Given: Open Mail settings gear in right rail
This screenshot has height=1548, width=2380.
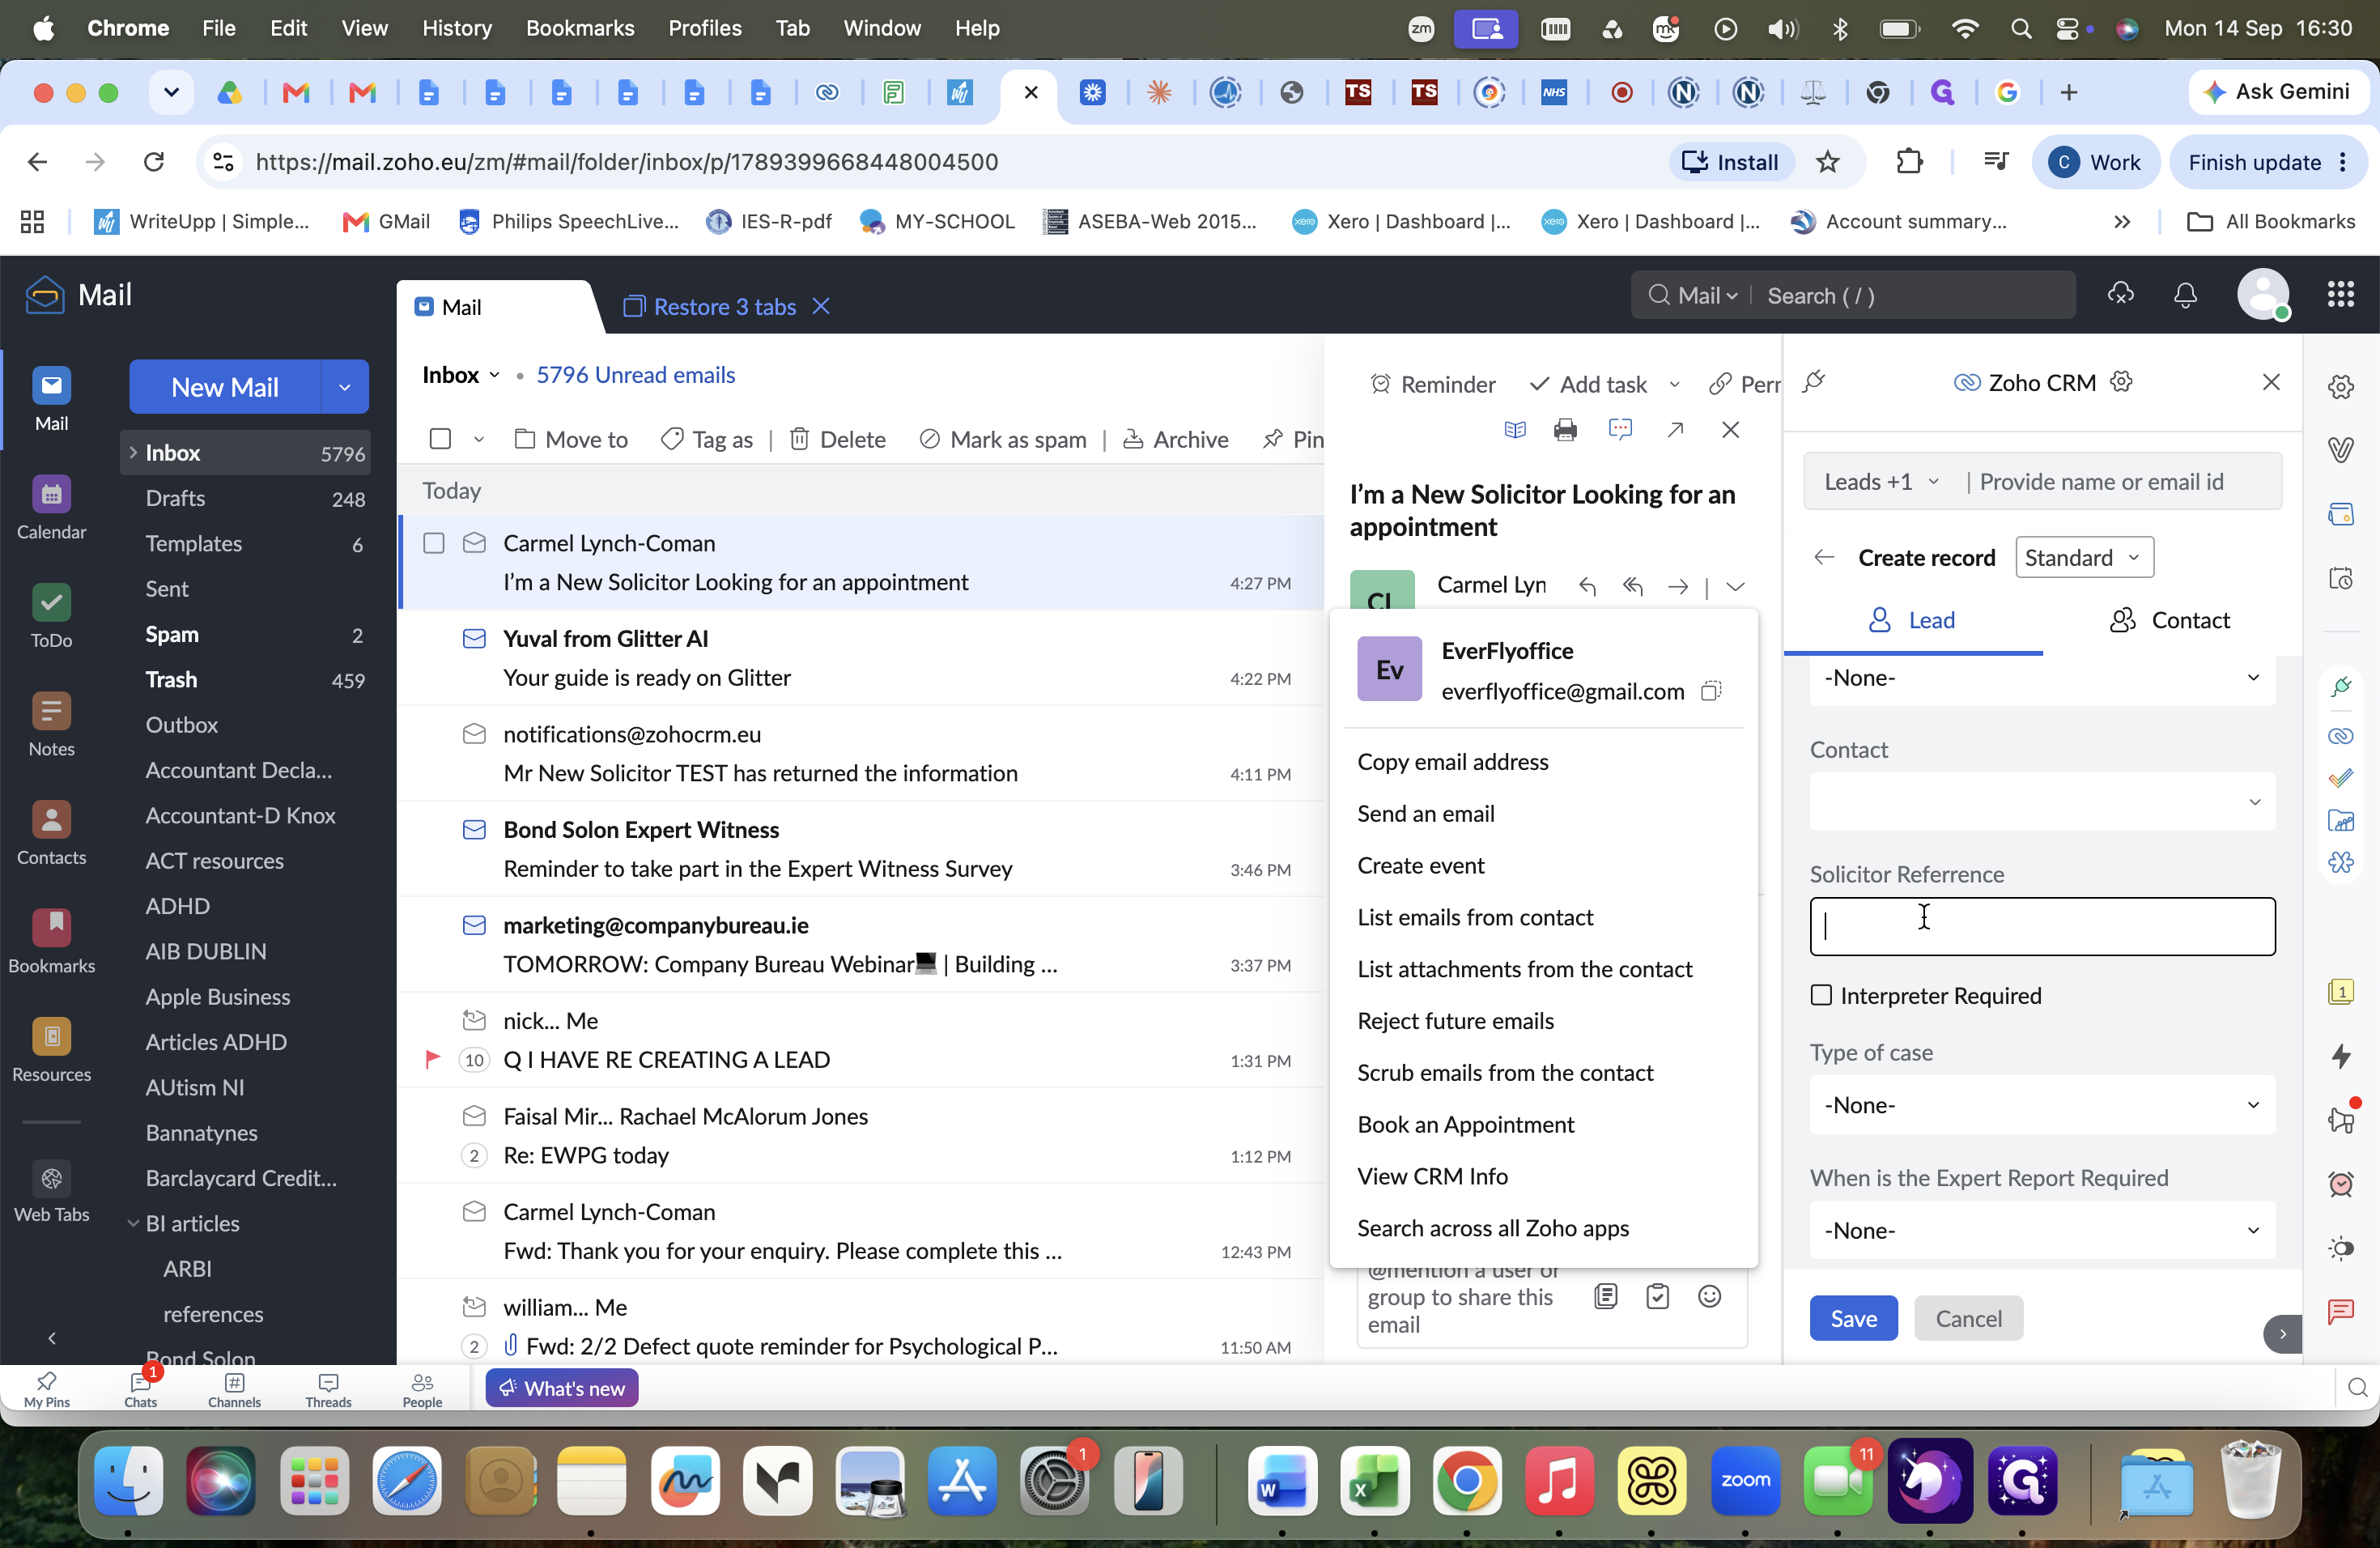Looking at the screenshot, I should [x=2340, y=387].
